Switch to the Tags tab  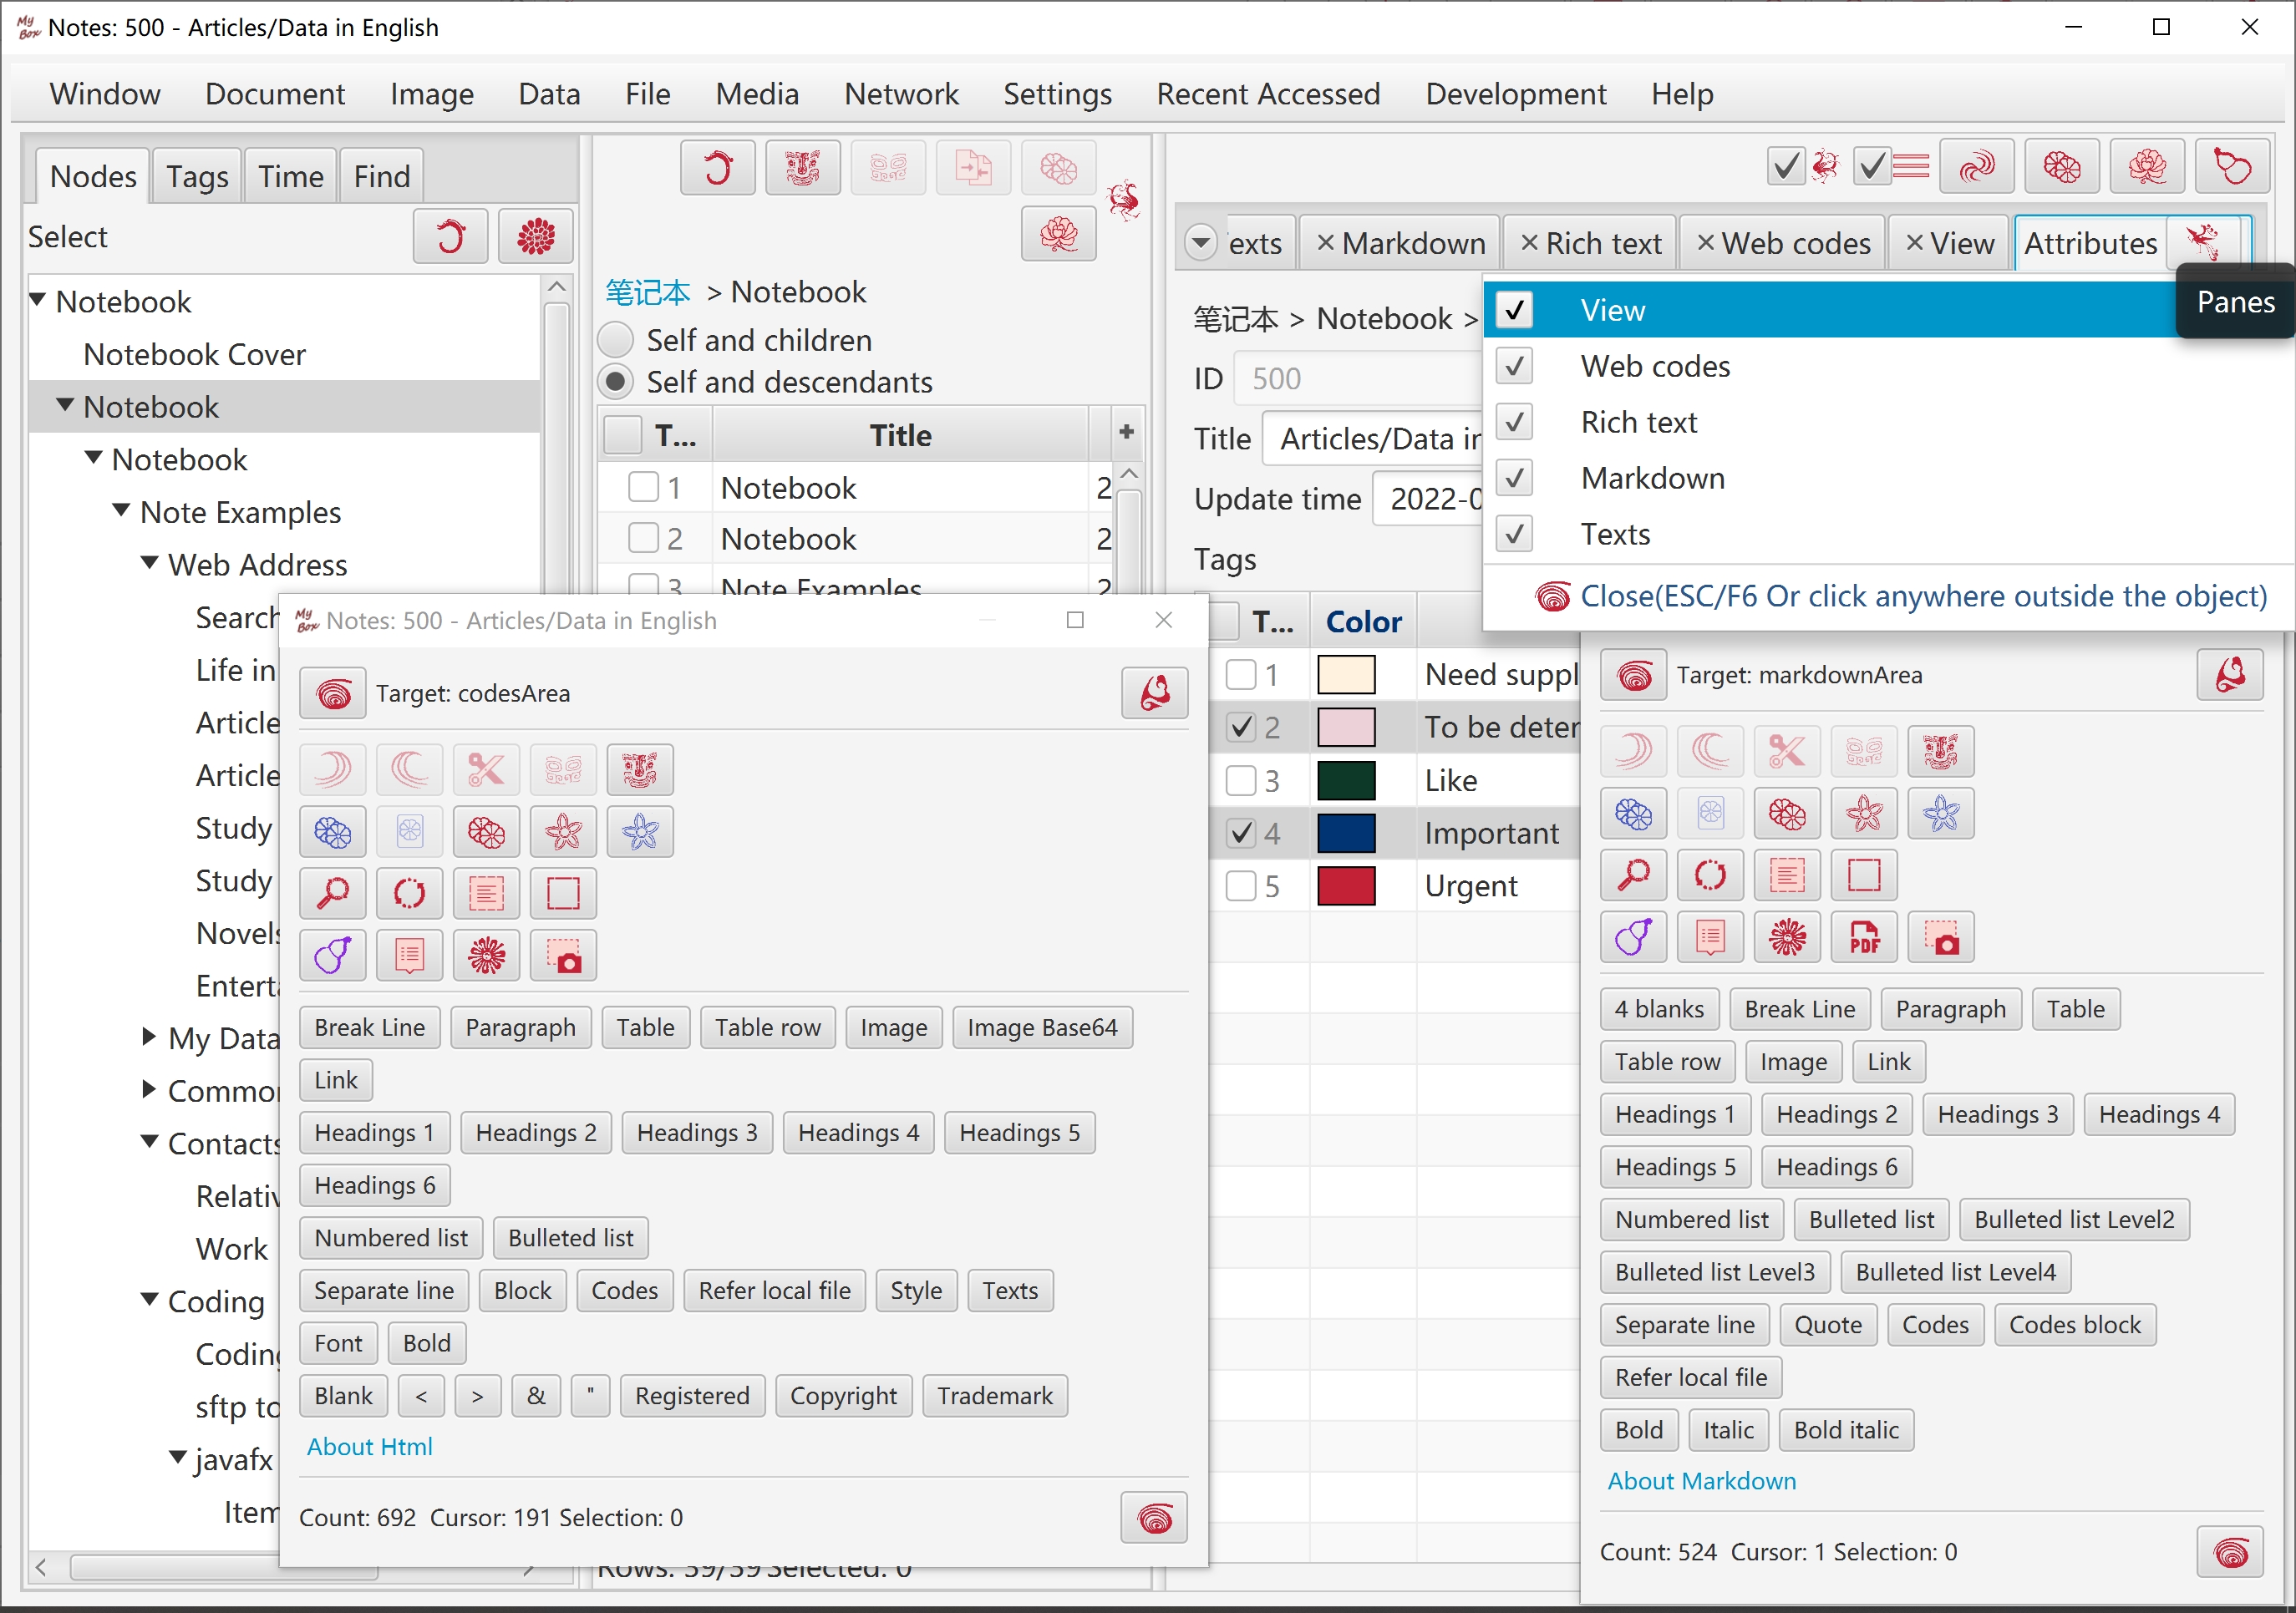tap(197, 176)
